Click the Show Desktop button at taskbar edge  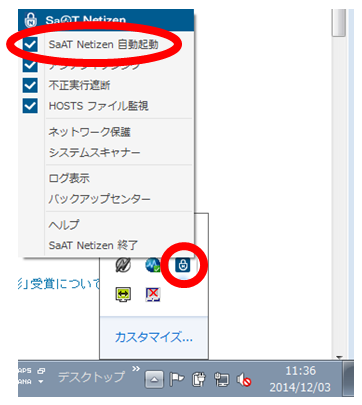(349, 378)
